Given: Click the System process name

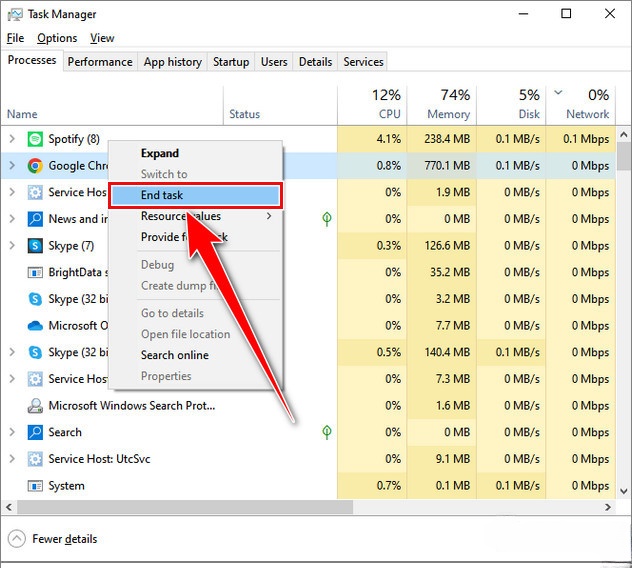Looking at the screenshot, I should [x=67, y=486].
